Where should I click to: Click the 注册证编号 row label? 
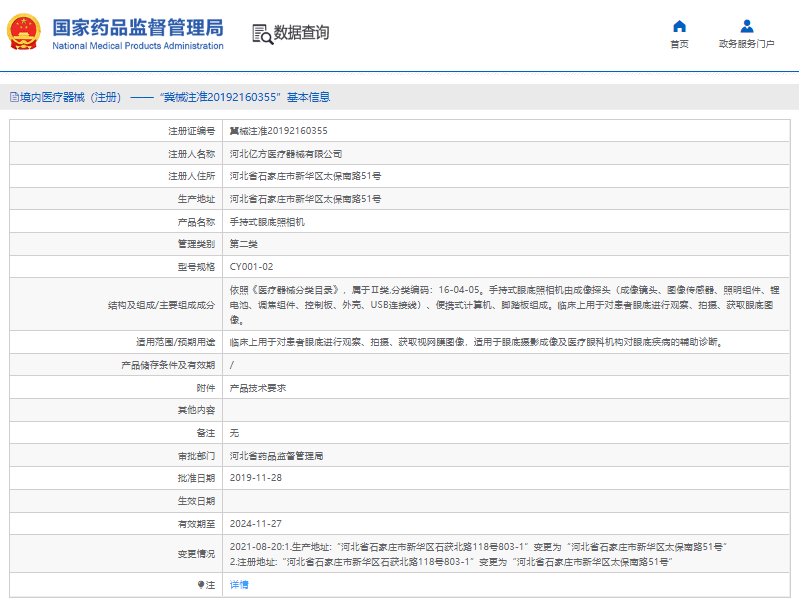(192, 131)
